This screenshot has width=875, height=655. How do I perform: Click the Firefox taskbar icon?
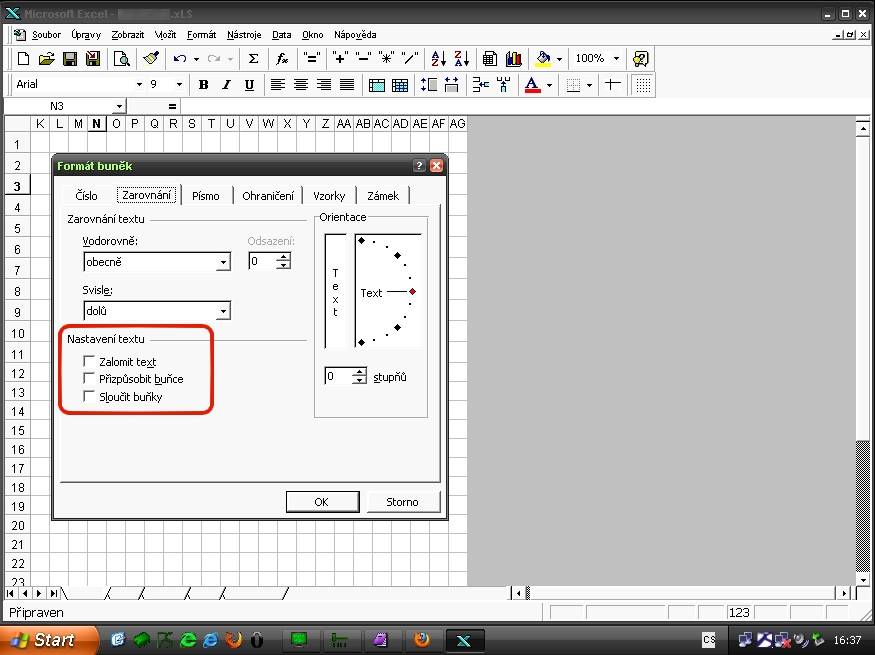[x=422, y=639]
